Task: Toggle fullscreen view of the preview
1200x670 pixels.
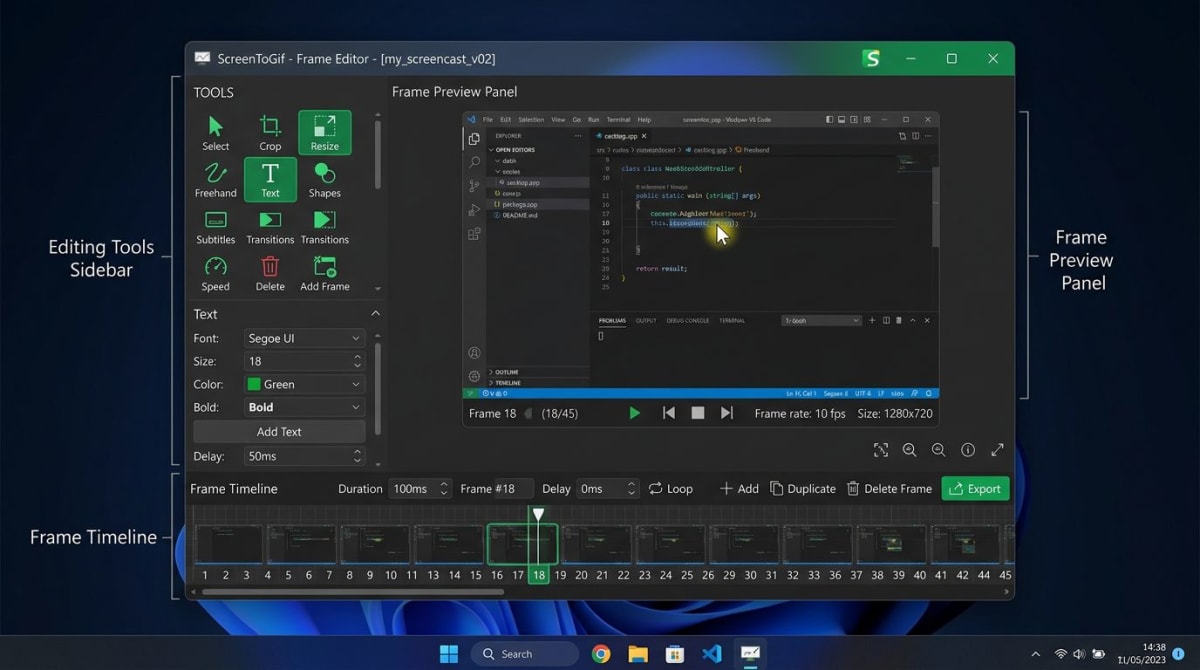Action: pyautogui.click(x=997, y=450)
